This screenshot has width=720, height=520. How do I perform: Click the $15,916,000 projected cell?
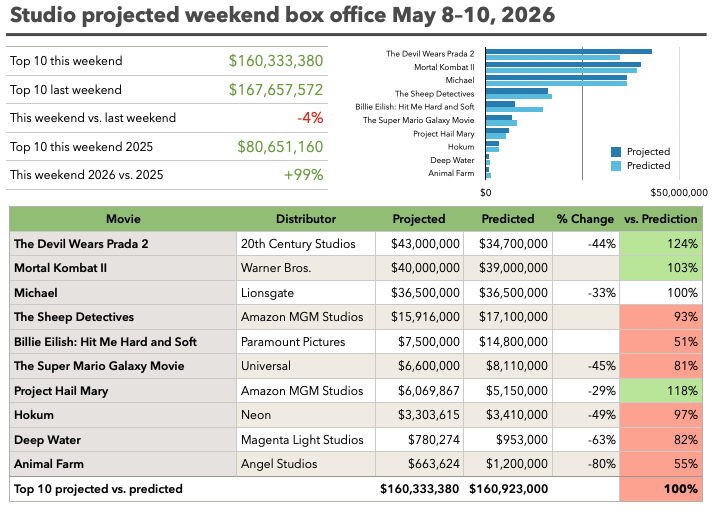click(x=419, y=317)
